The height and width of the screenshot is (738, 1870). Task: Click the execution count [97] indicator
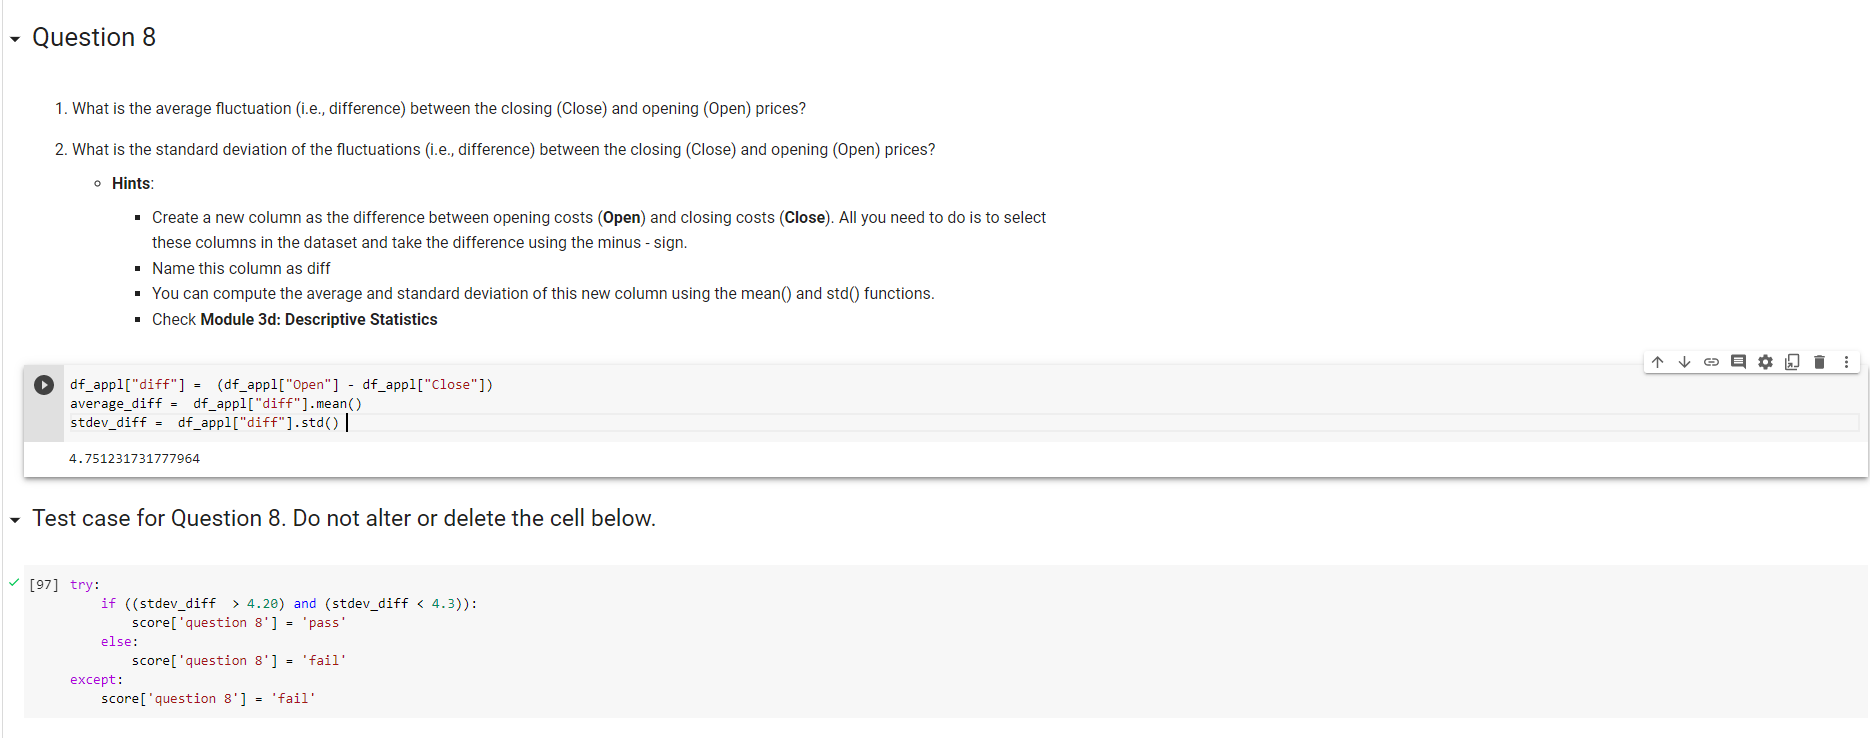44,583
